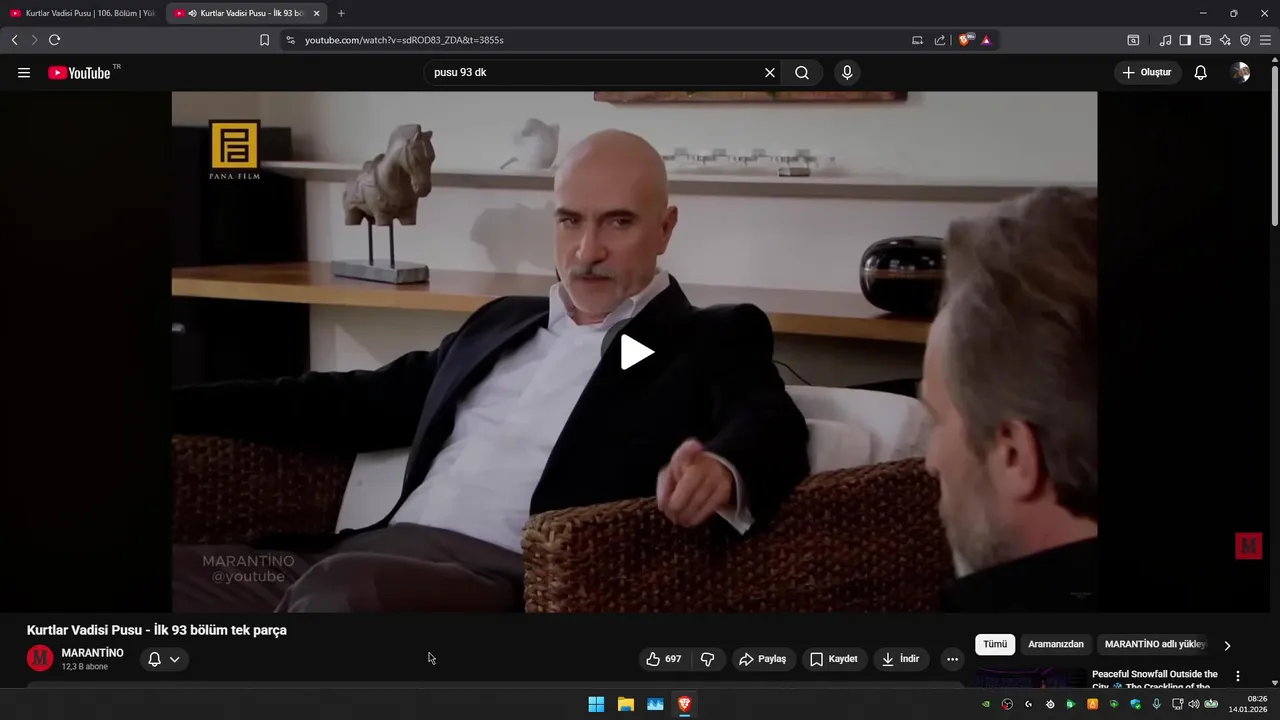Open YouTube notifications bell

point(1201,73)
